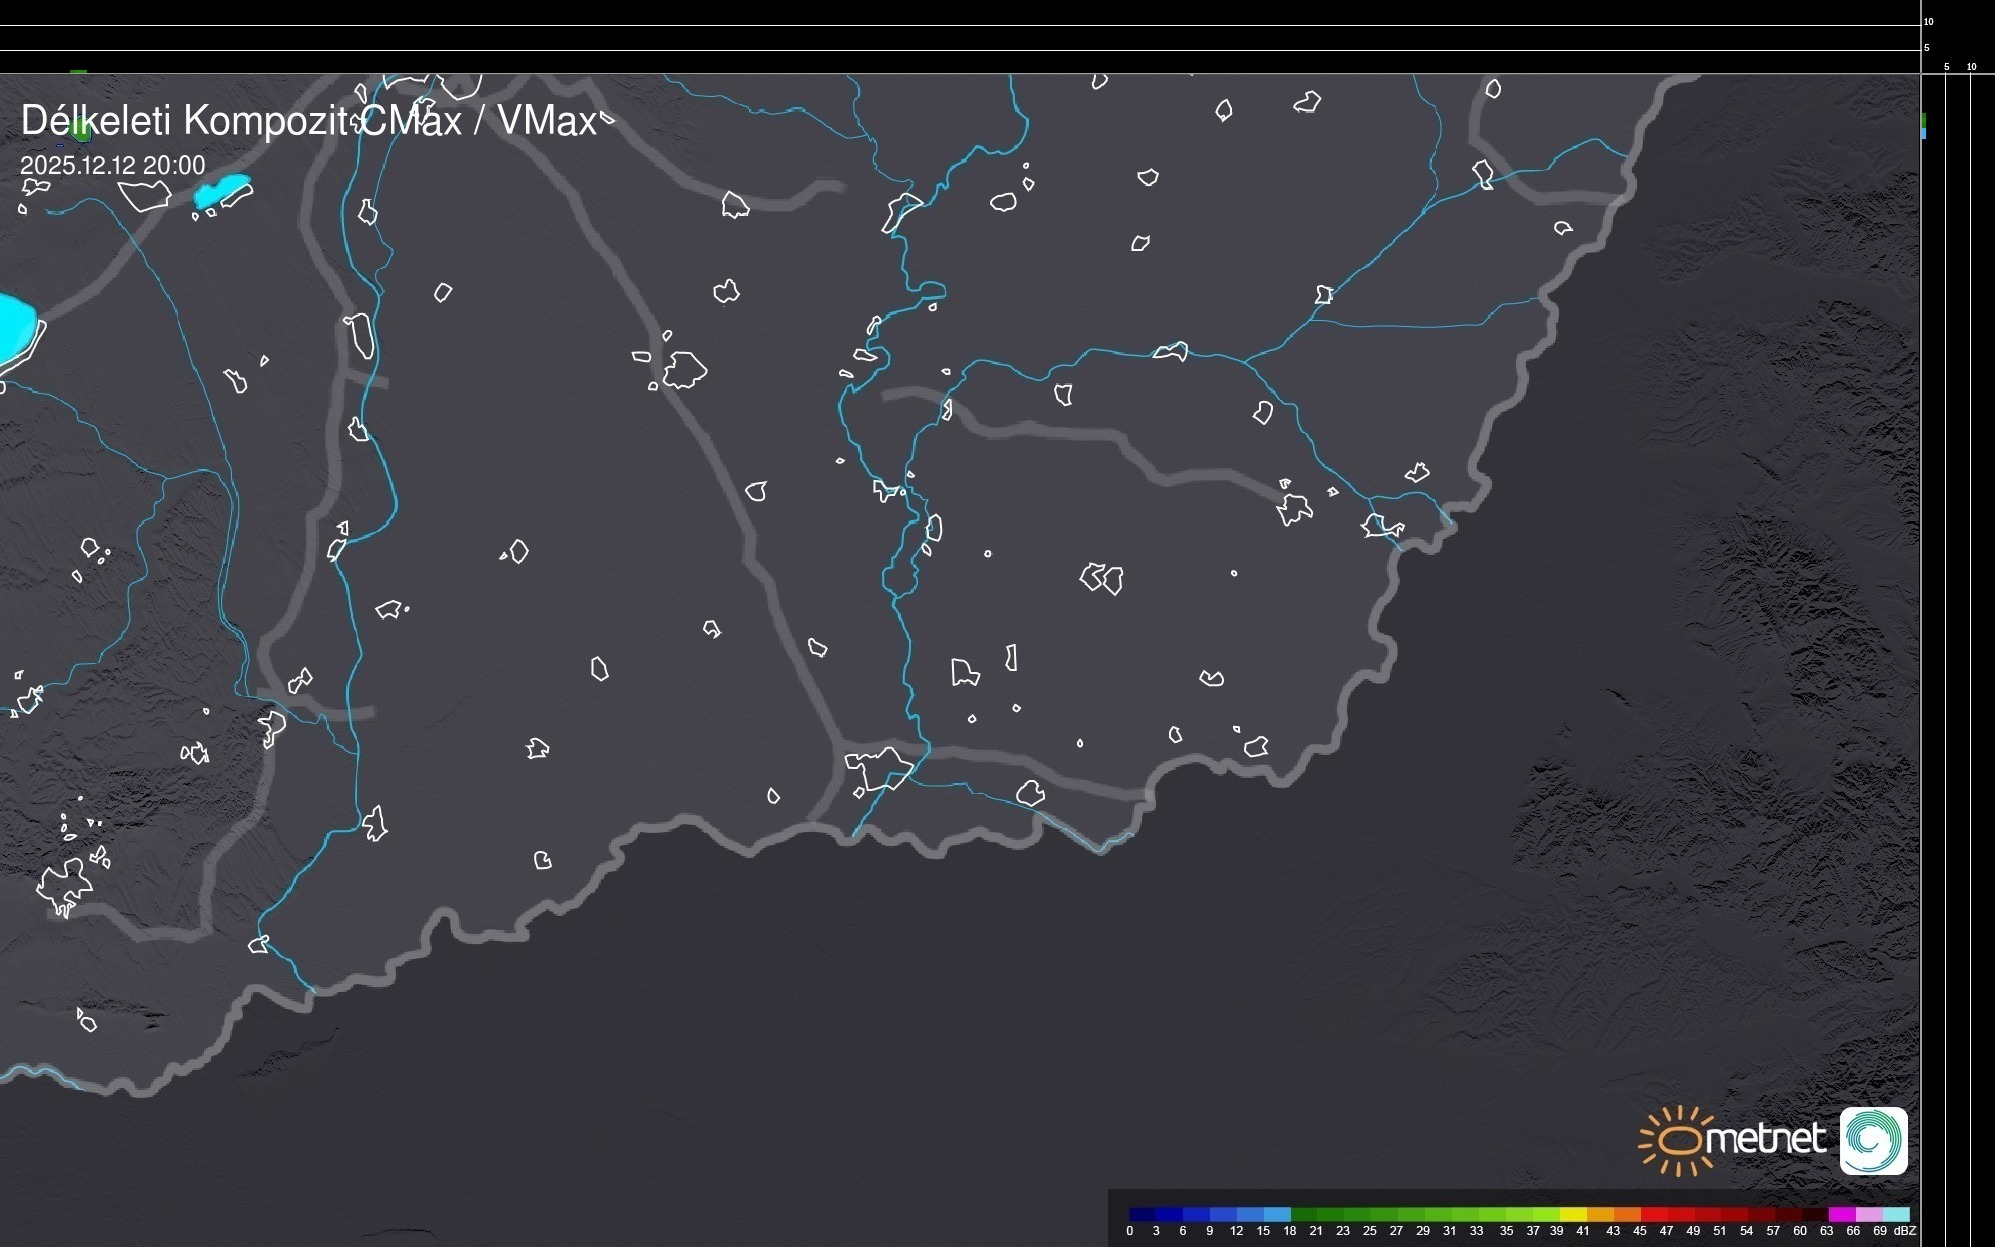Toggle the 2025.12.12 20:00 timestamp label

113,166
